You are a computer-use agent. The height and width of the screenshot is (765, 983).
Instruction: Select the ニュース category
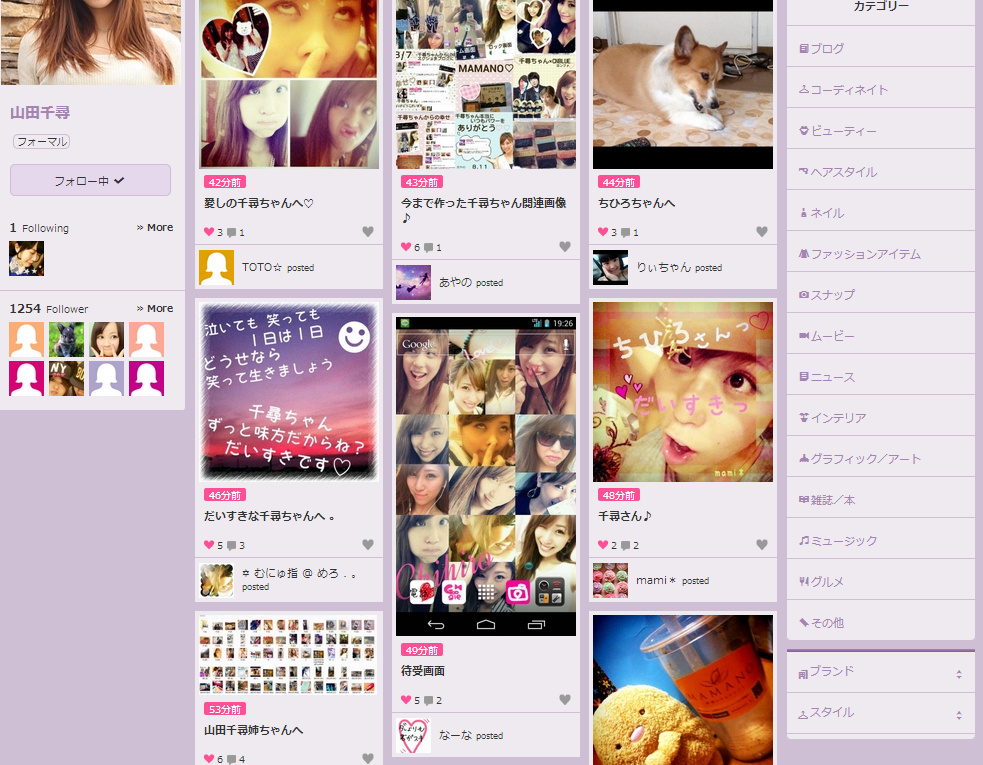pos(880,377)
